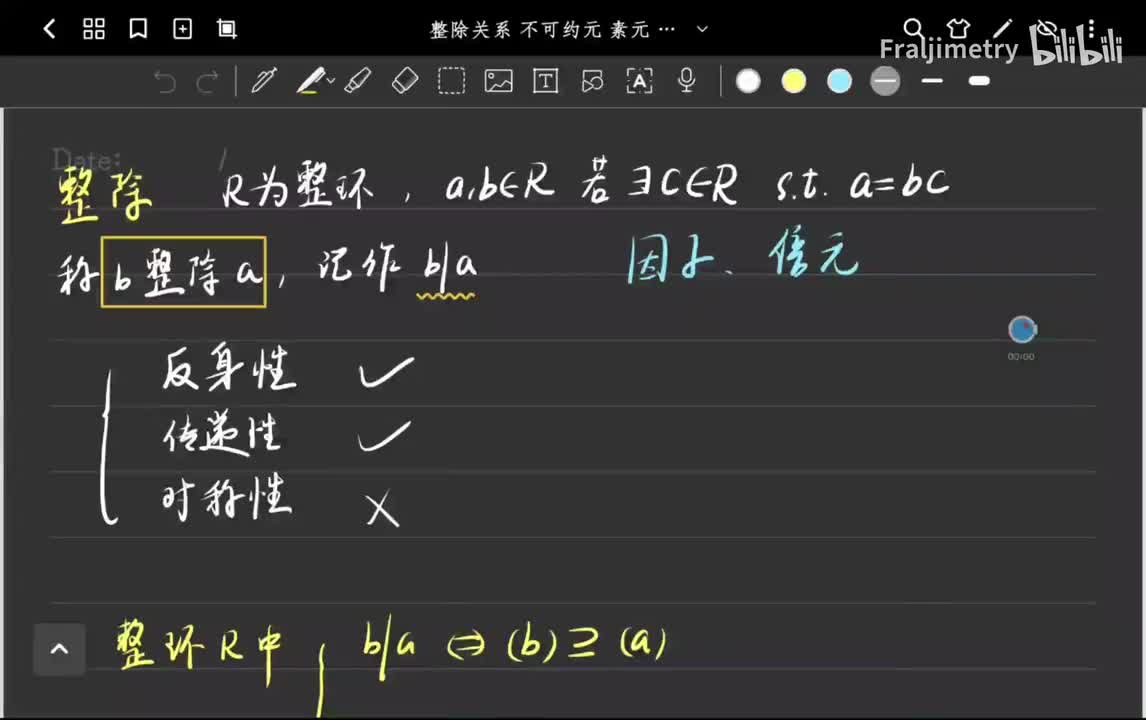Add a new page
This screenshot has width=1146, height=720.
[183, 29]
